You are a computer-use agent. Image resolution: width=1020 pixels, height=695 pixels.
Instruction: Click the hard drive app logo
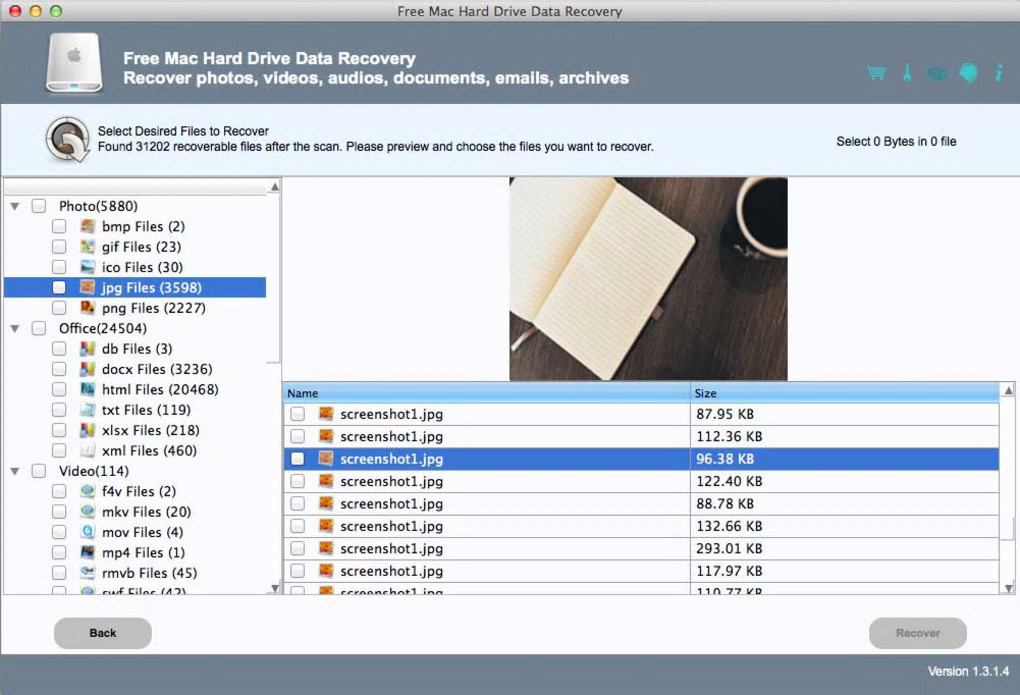coord(74,63)
